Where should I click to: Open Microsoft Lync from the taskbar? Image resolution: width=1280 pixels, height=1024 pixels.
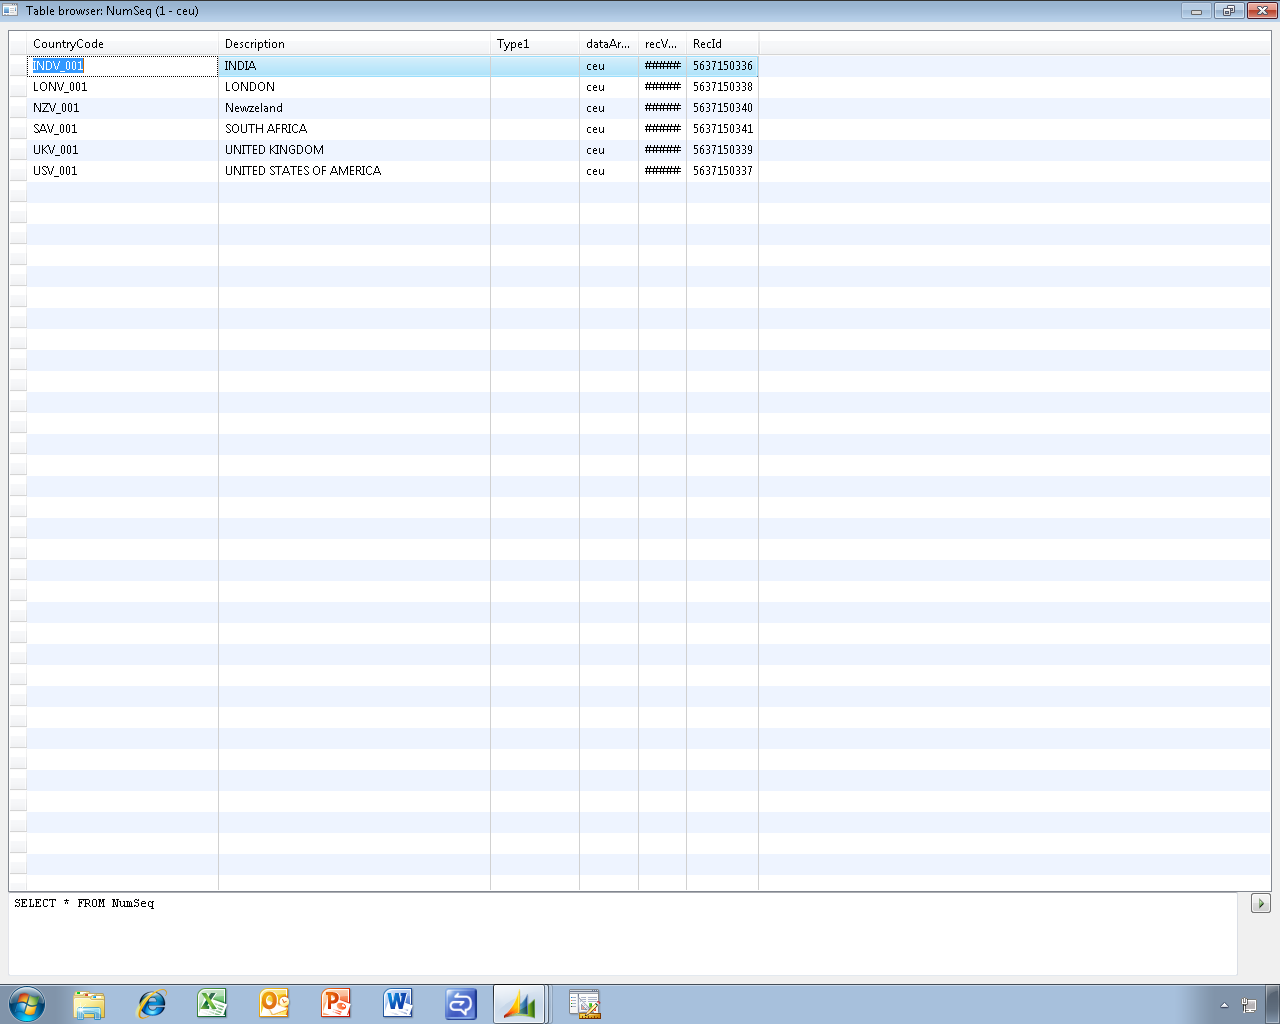click(460, 1003)
